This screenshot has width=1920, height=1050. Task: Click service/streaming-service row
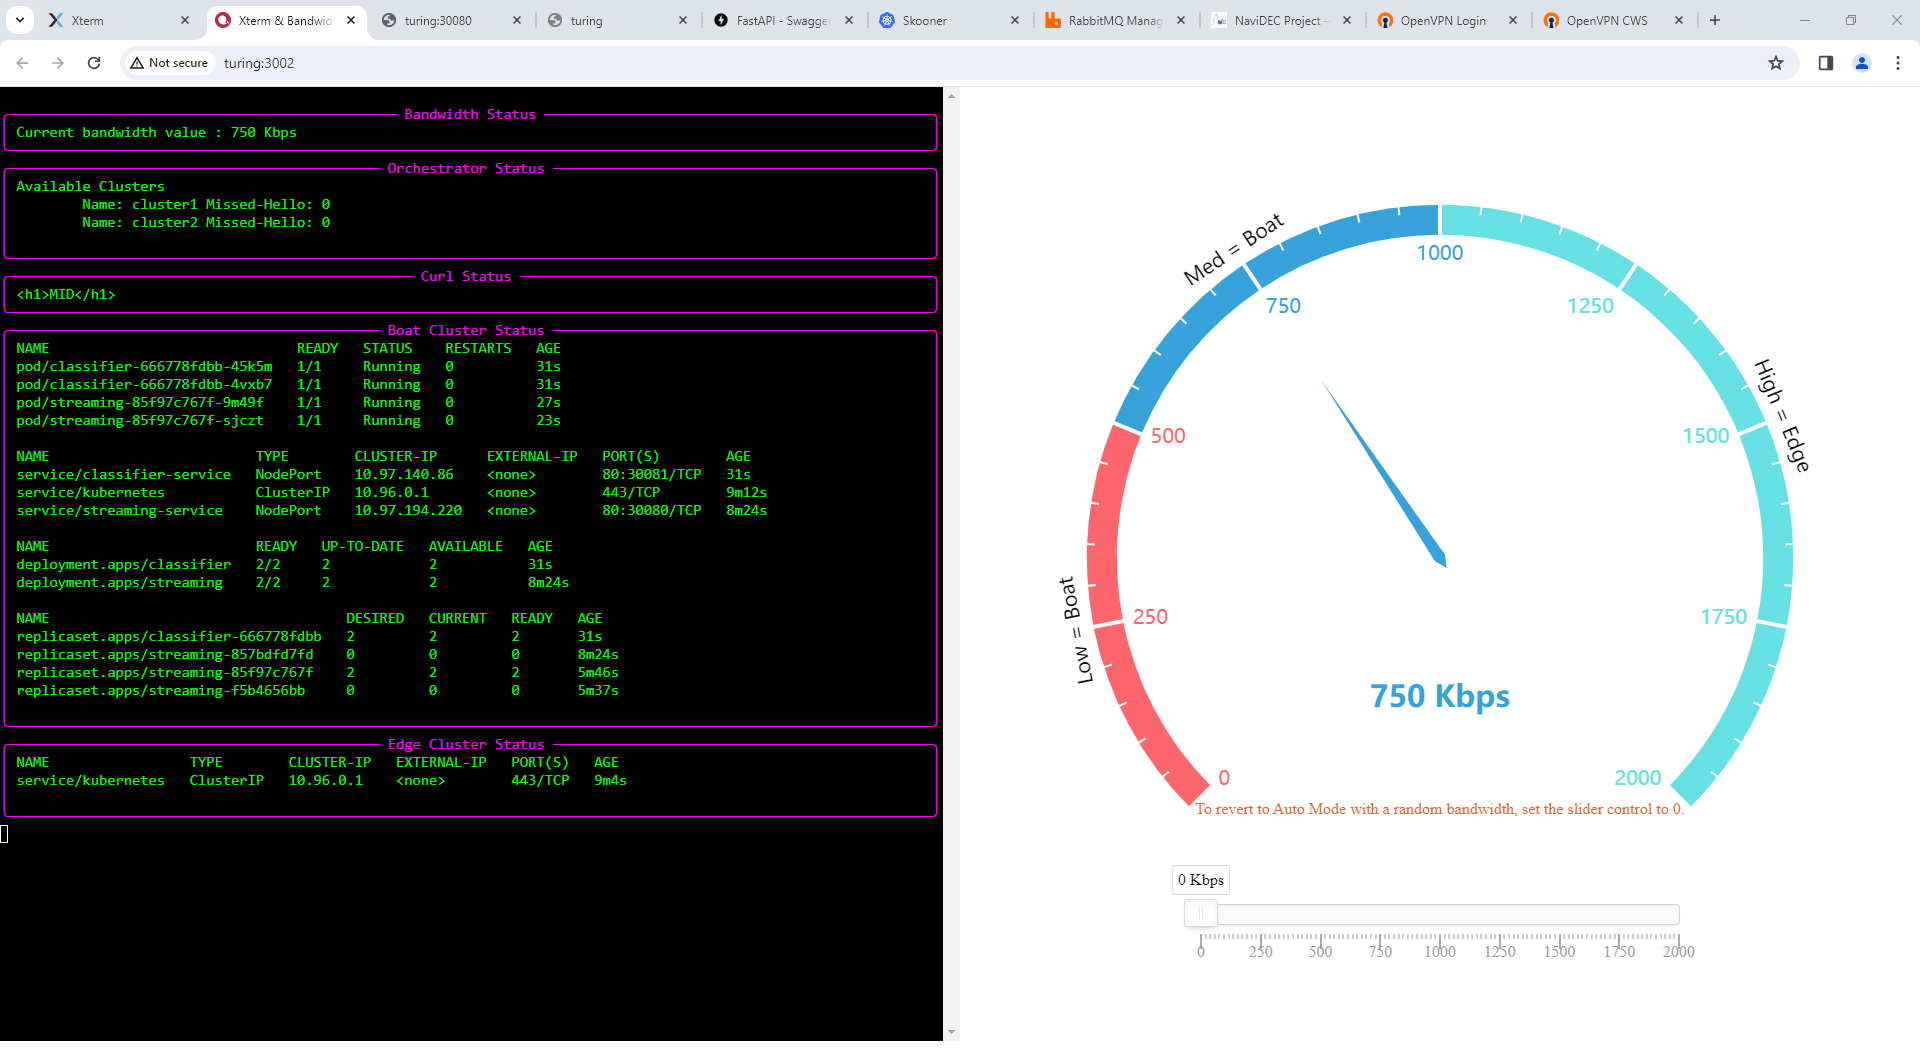(392, 510)
